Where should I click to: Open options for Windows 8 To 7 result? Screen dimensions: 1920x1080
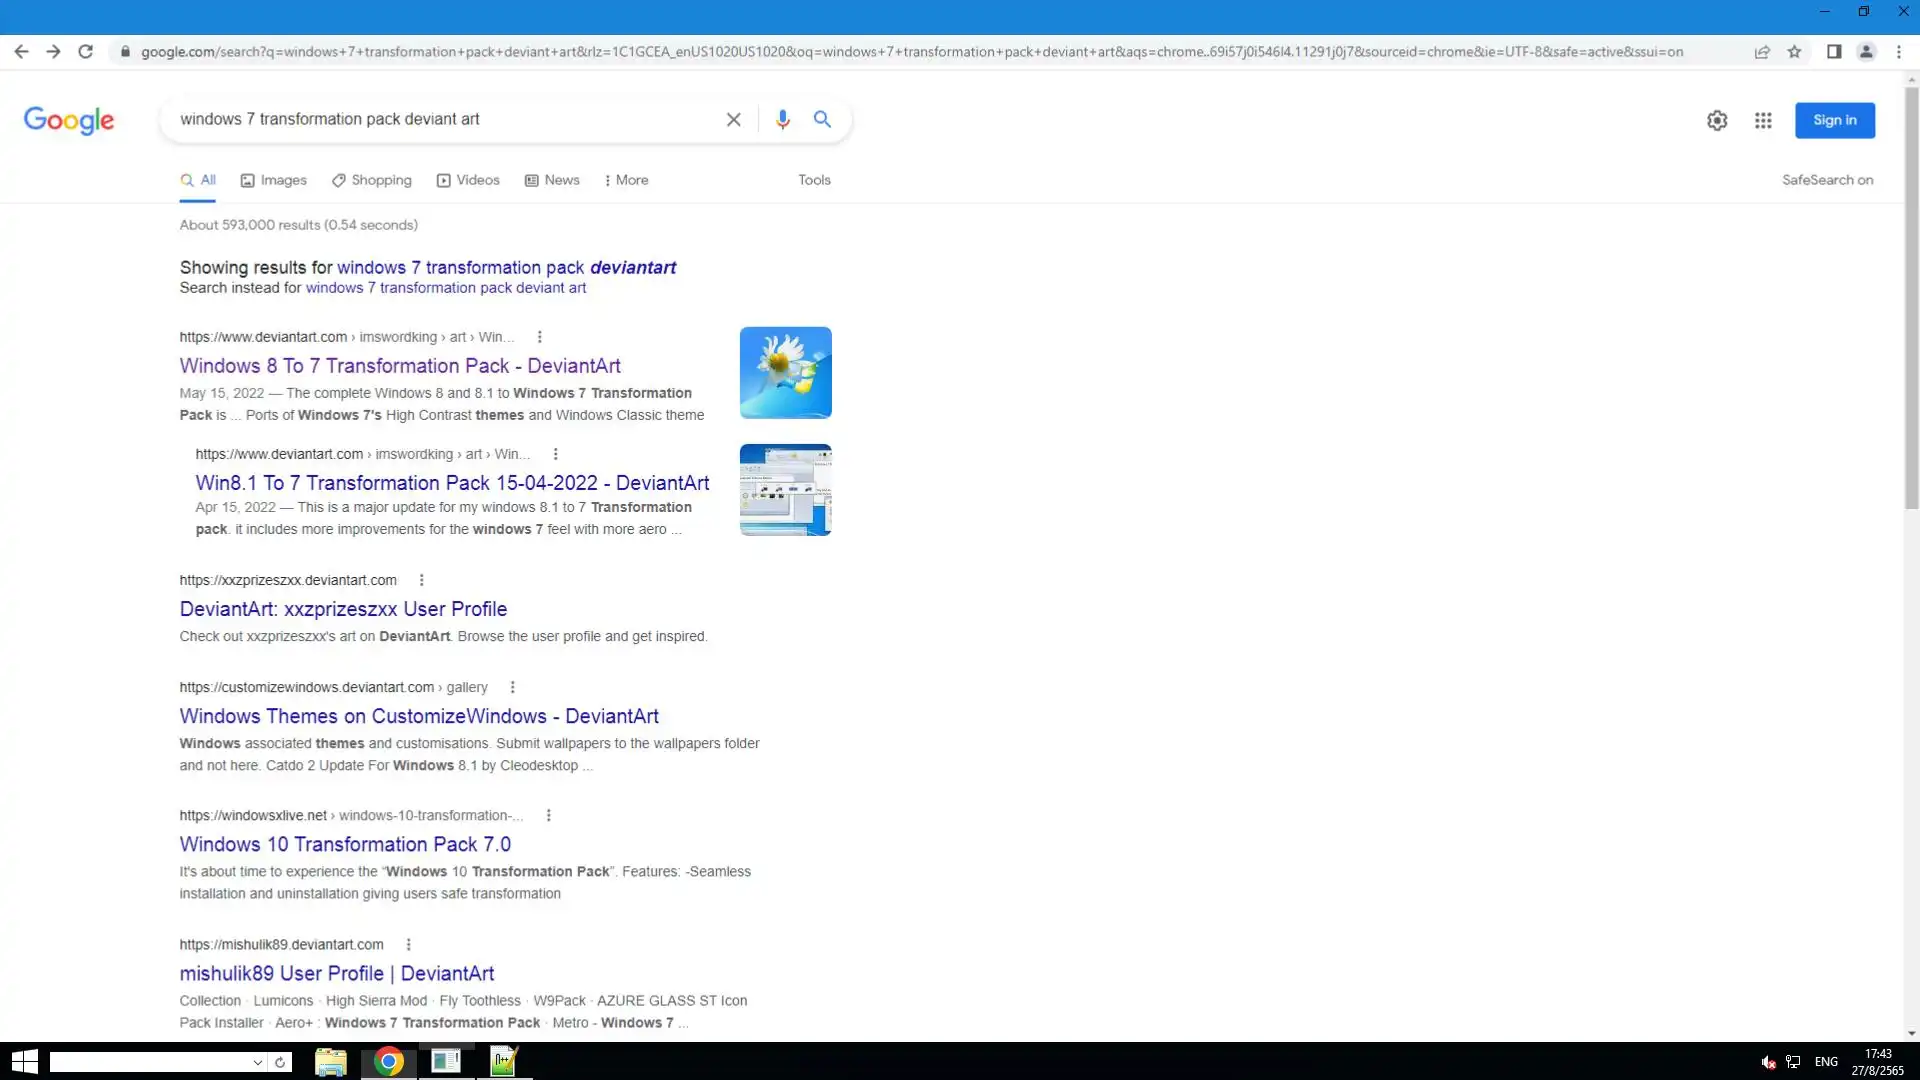point(540,337)
